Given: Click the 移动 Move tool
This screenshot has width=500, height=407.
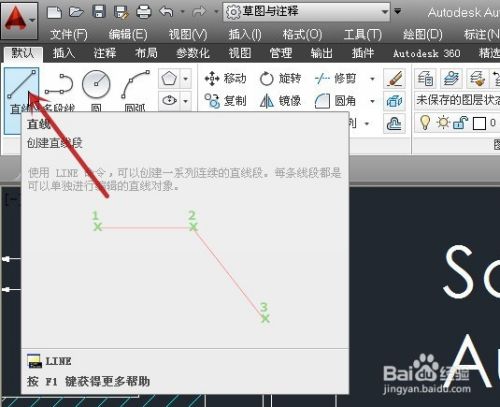Looking at the screenshot, I should pyautogui.click(x=225, y=79).
